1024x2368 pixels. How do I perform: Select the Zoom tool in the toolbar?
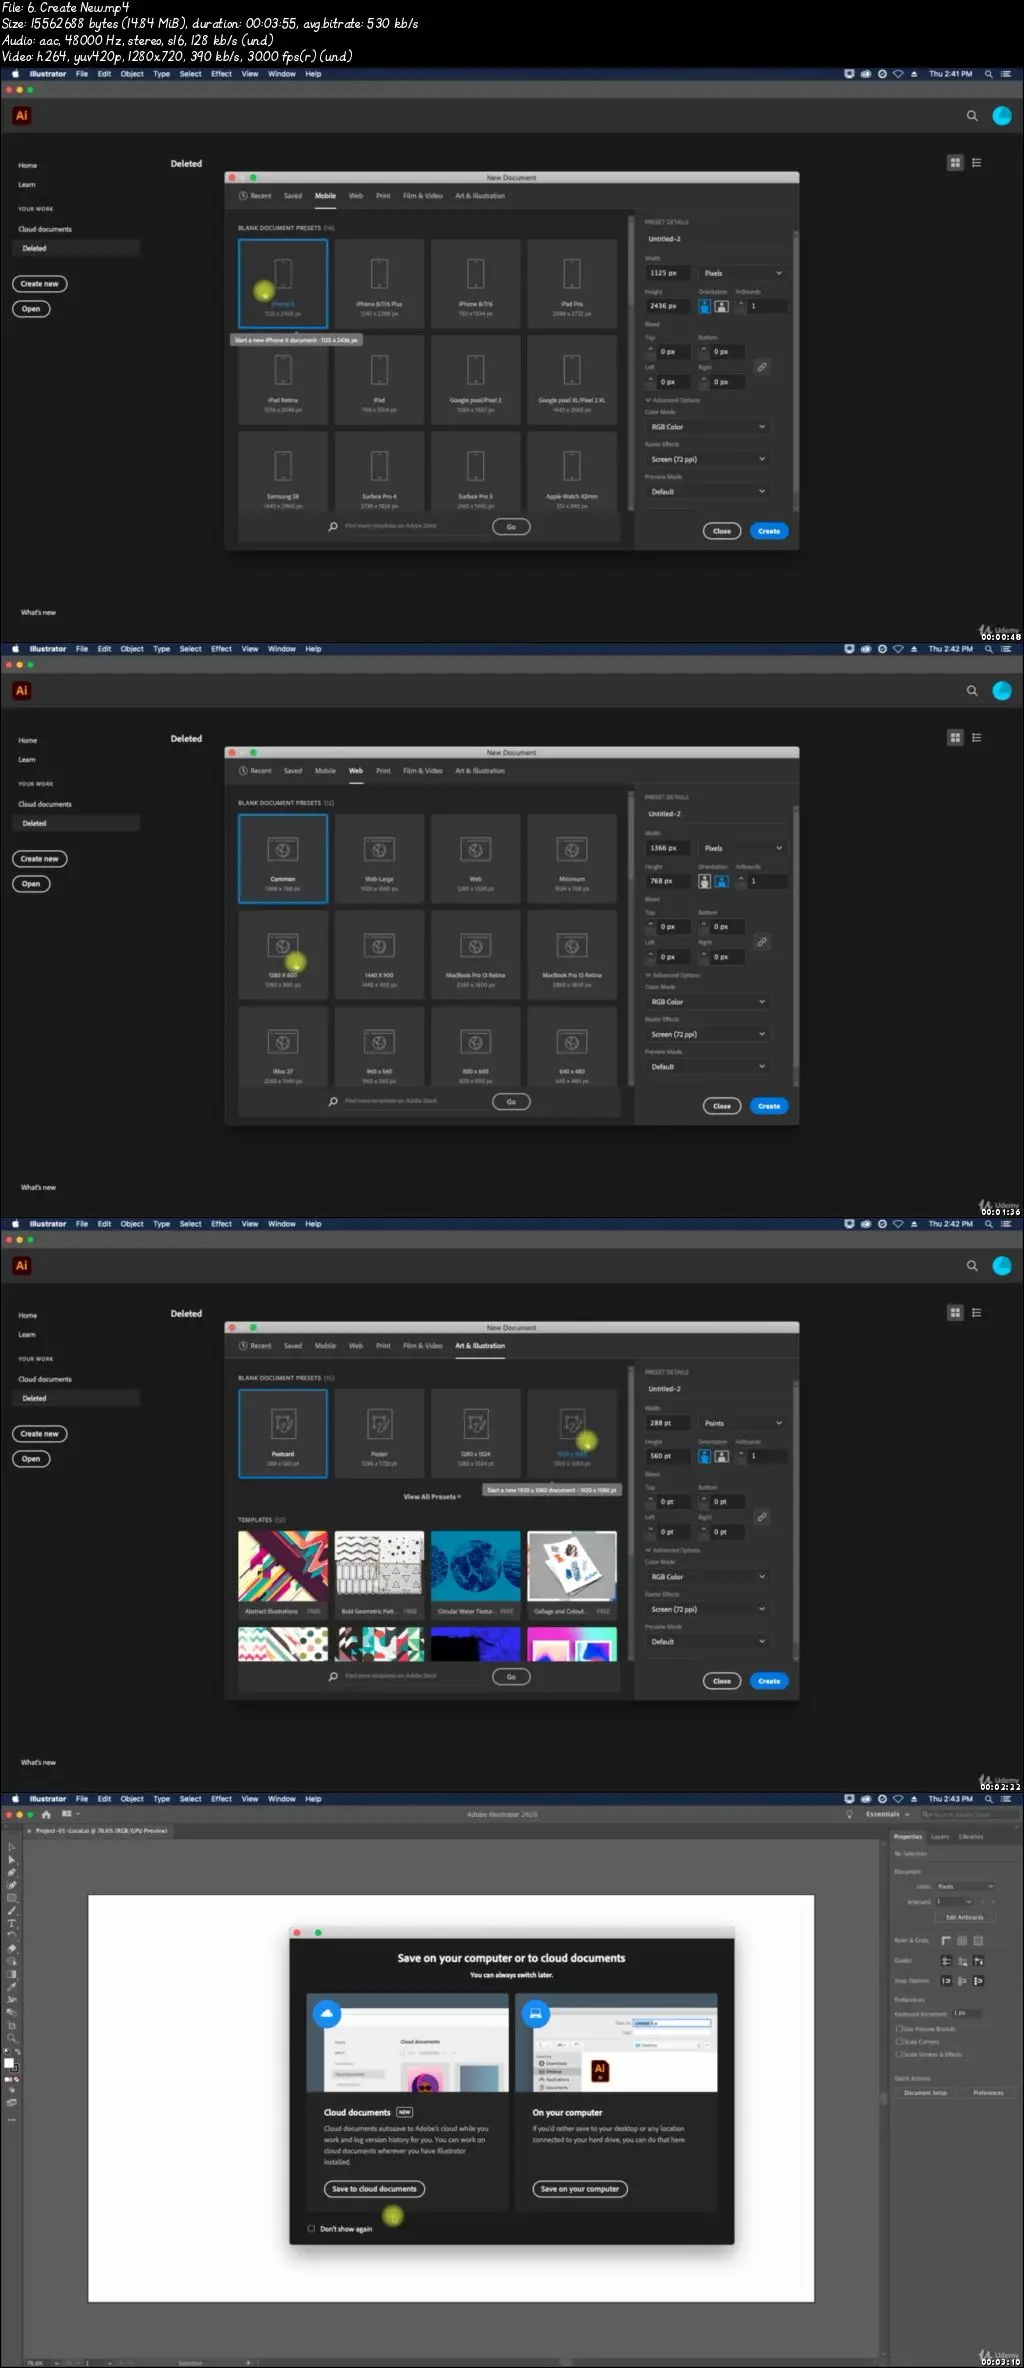point(12,2037)
